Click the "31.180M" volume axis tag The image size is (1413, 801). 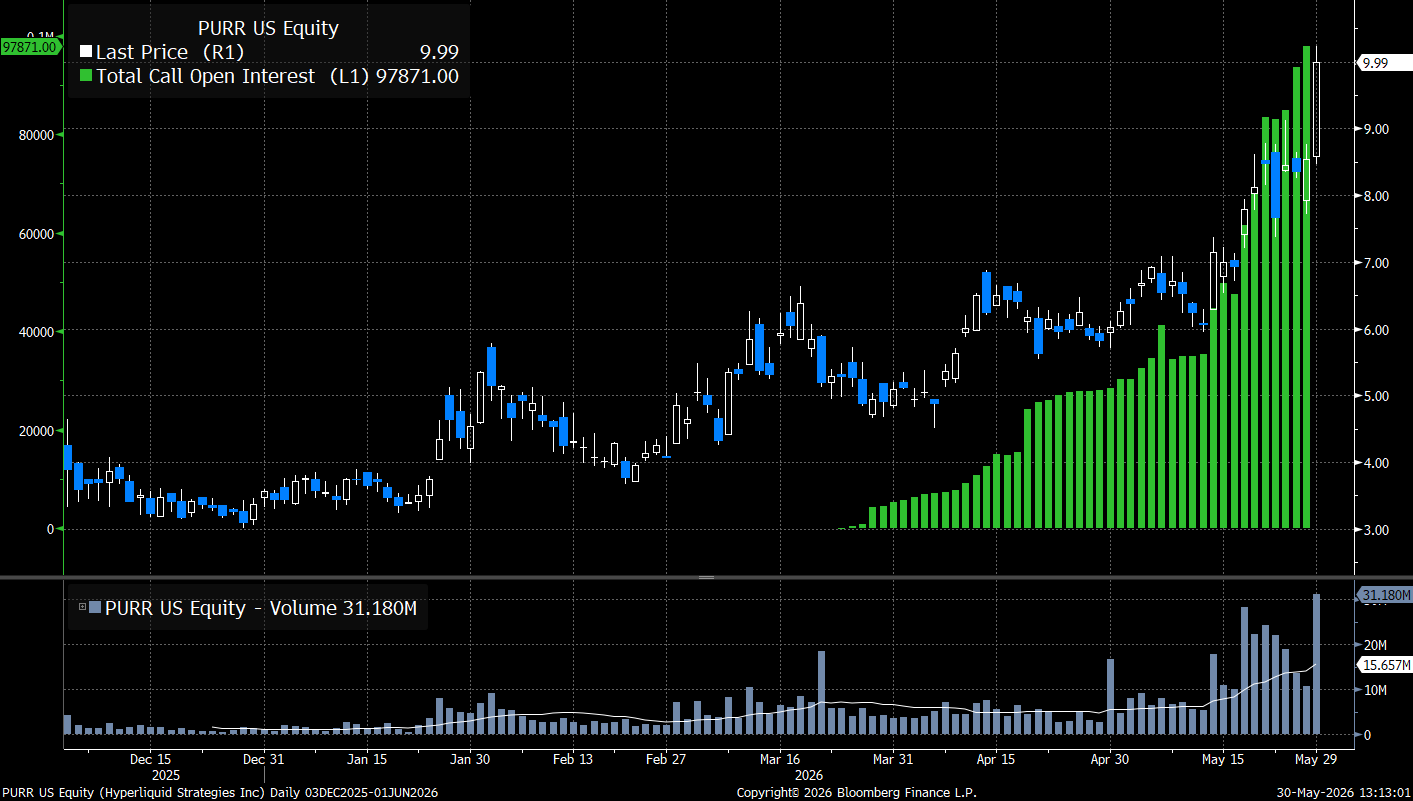pos(1385,595)
